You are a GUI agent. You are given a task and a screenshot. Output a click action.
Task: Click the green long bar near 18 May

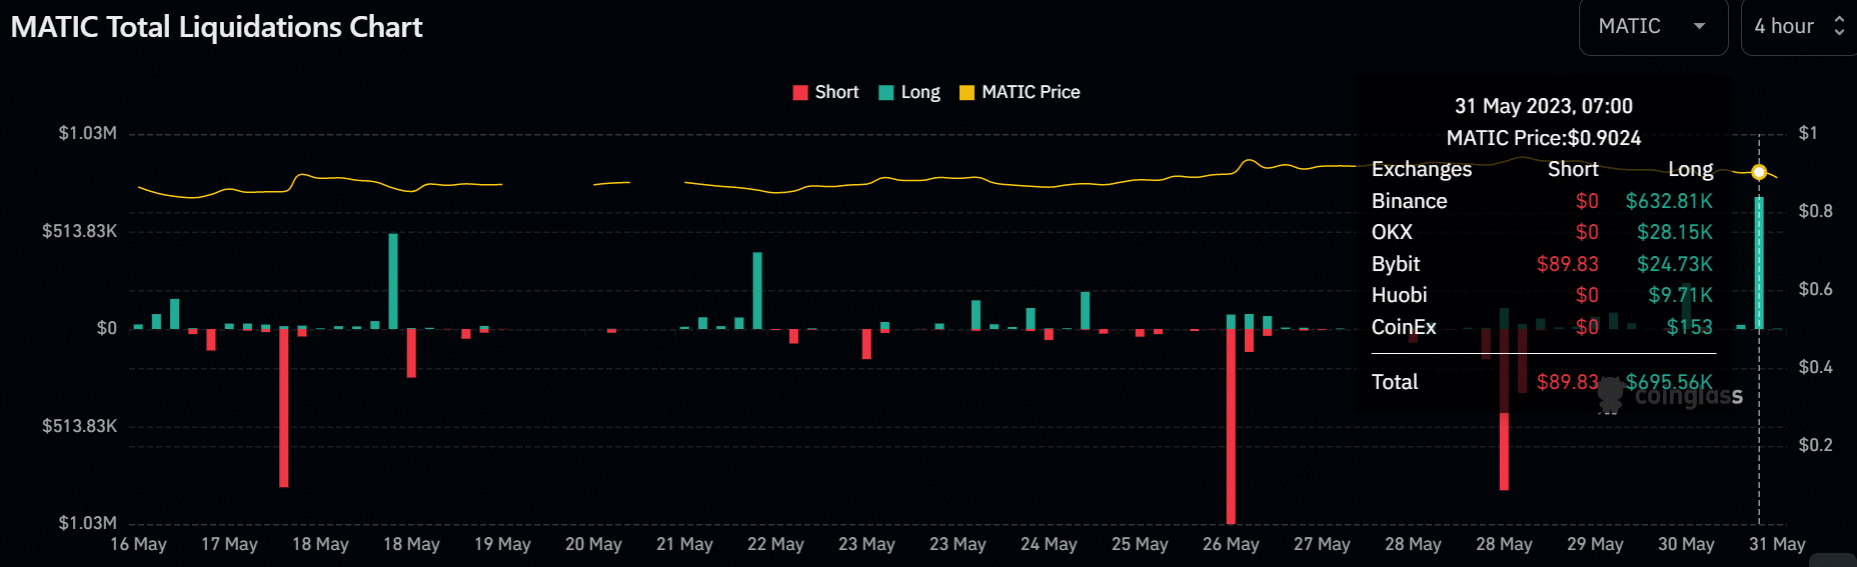393,281
